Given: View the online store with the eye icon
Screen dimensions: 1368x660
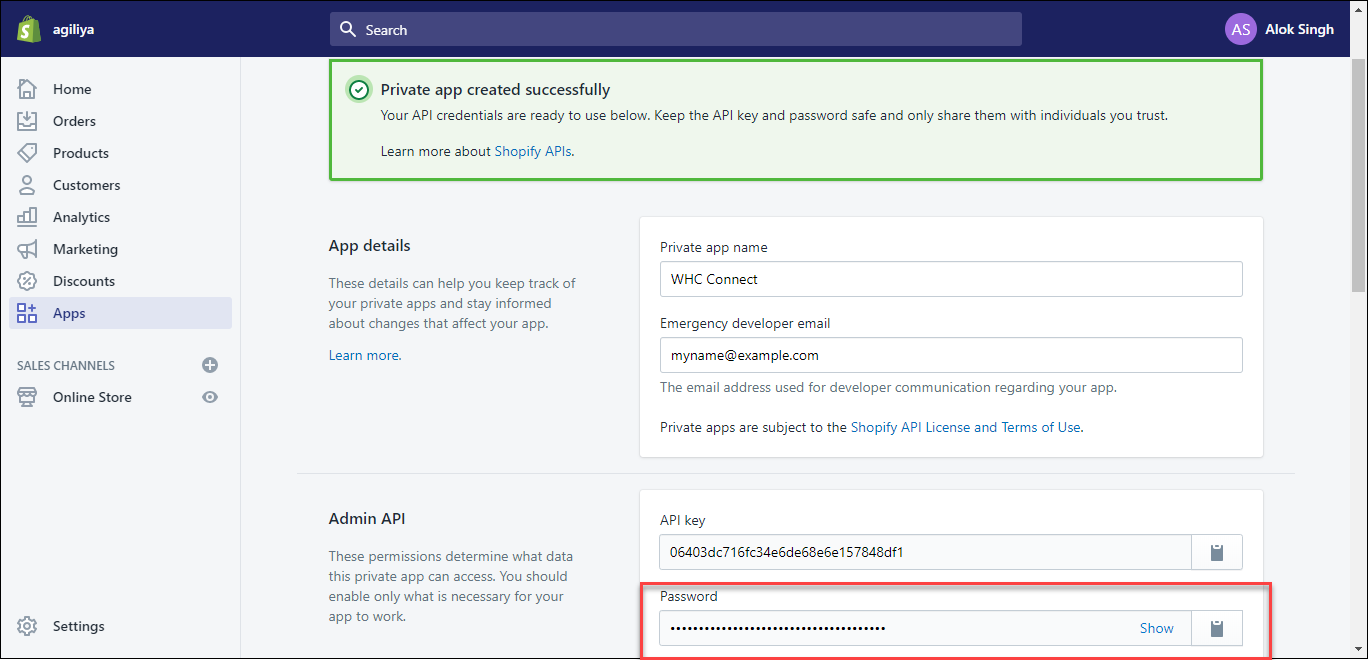Looking at the screenshot, I should [210, 397].
